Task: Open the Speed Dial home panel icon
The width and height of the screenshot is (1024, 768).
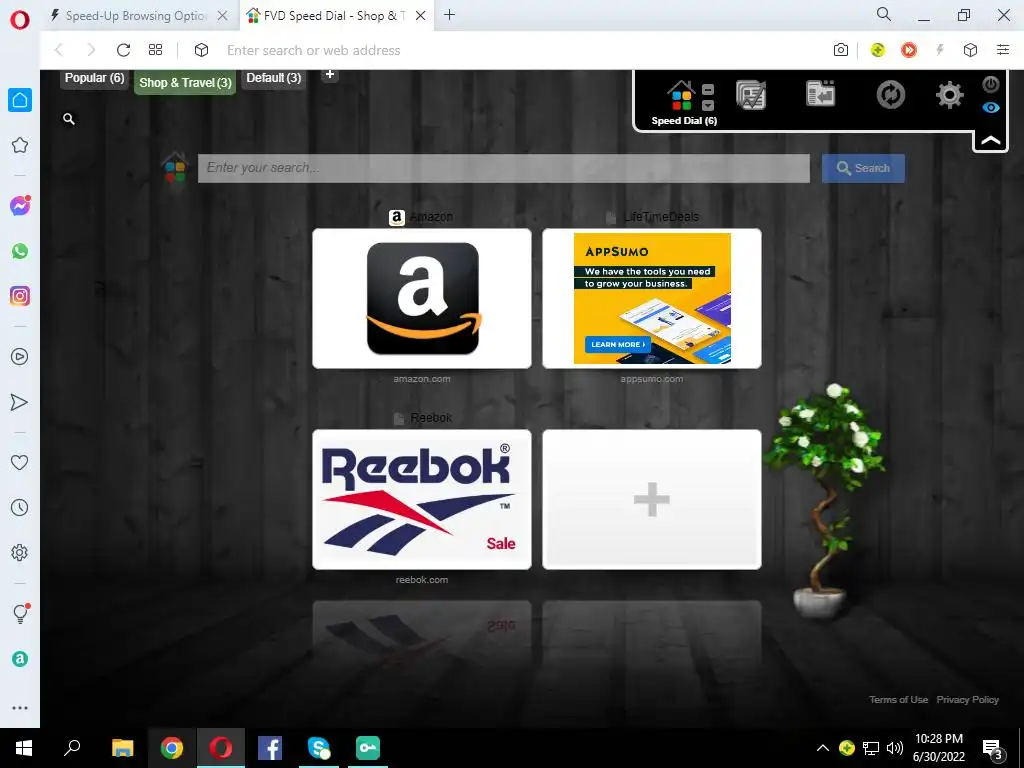Action: [681, 97]
